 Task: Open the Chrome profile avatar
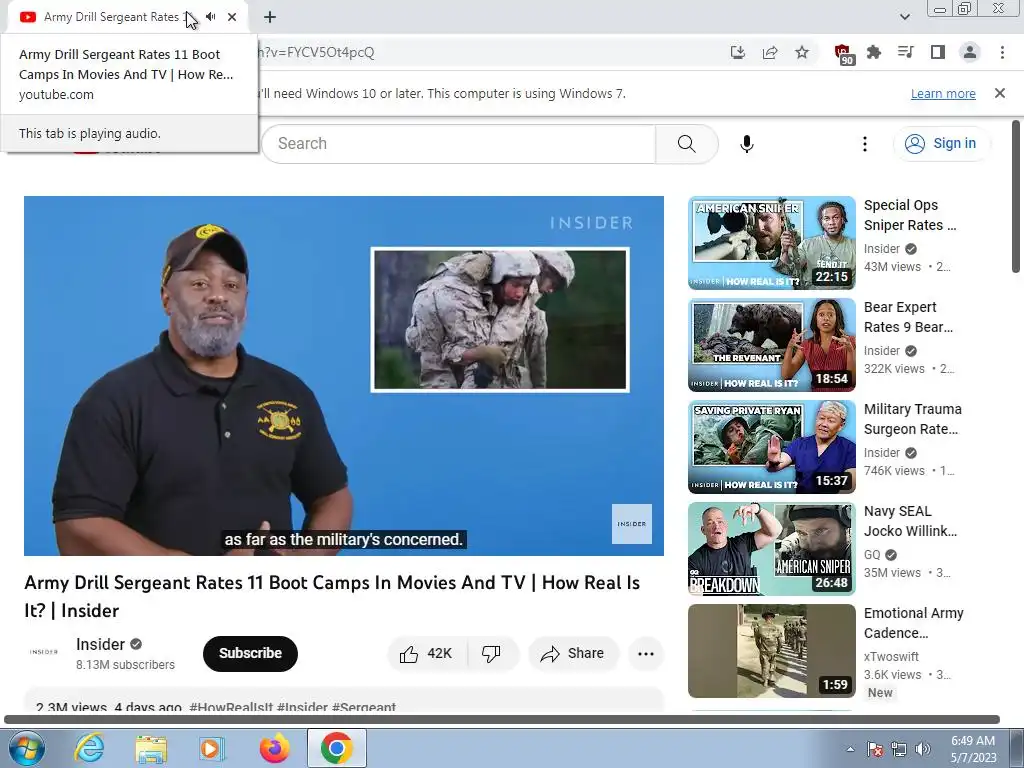(x=970, y=52)
